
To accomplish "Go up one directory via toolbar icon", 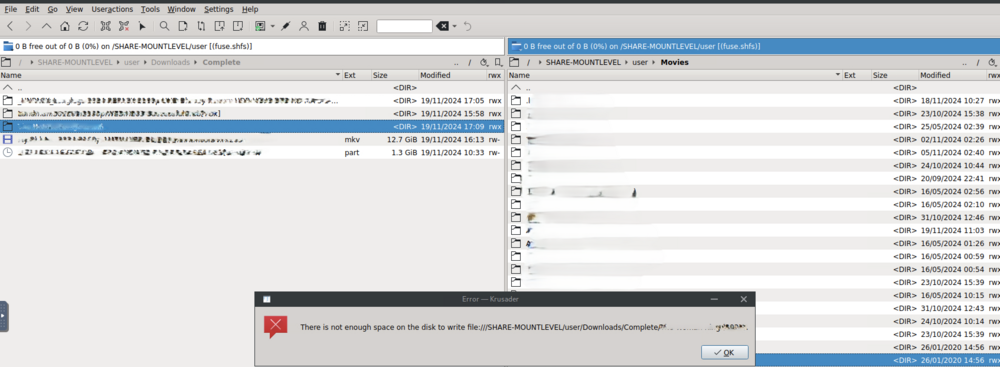I will 47,26.
